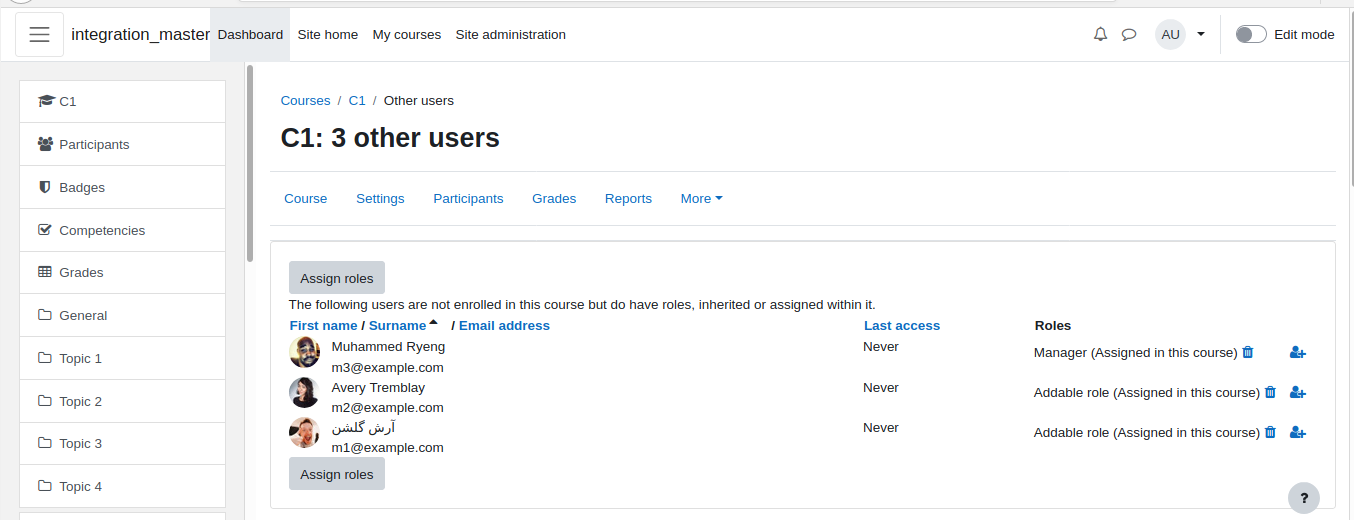Assign role icon for Muhammed Ryeng
Screen dimensions: 1354x520
tap(1298, 352)
